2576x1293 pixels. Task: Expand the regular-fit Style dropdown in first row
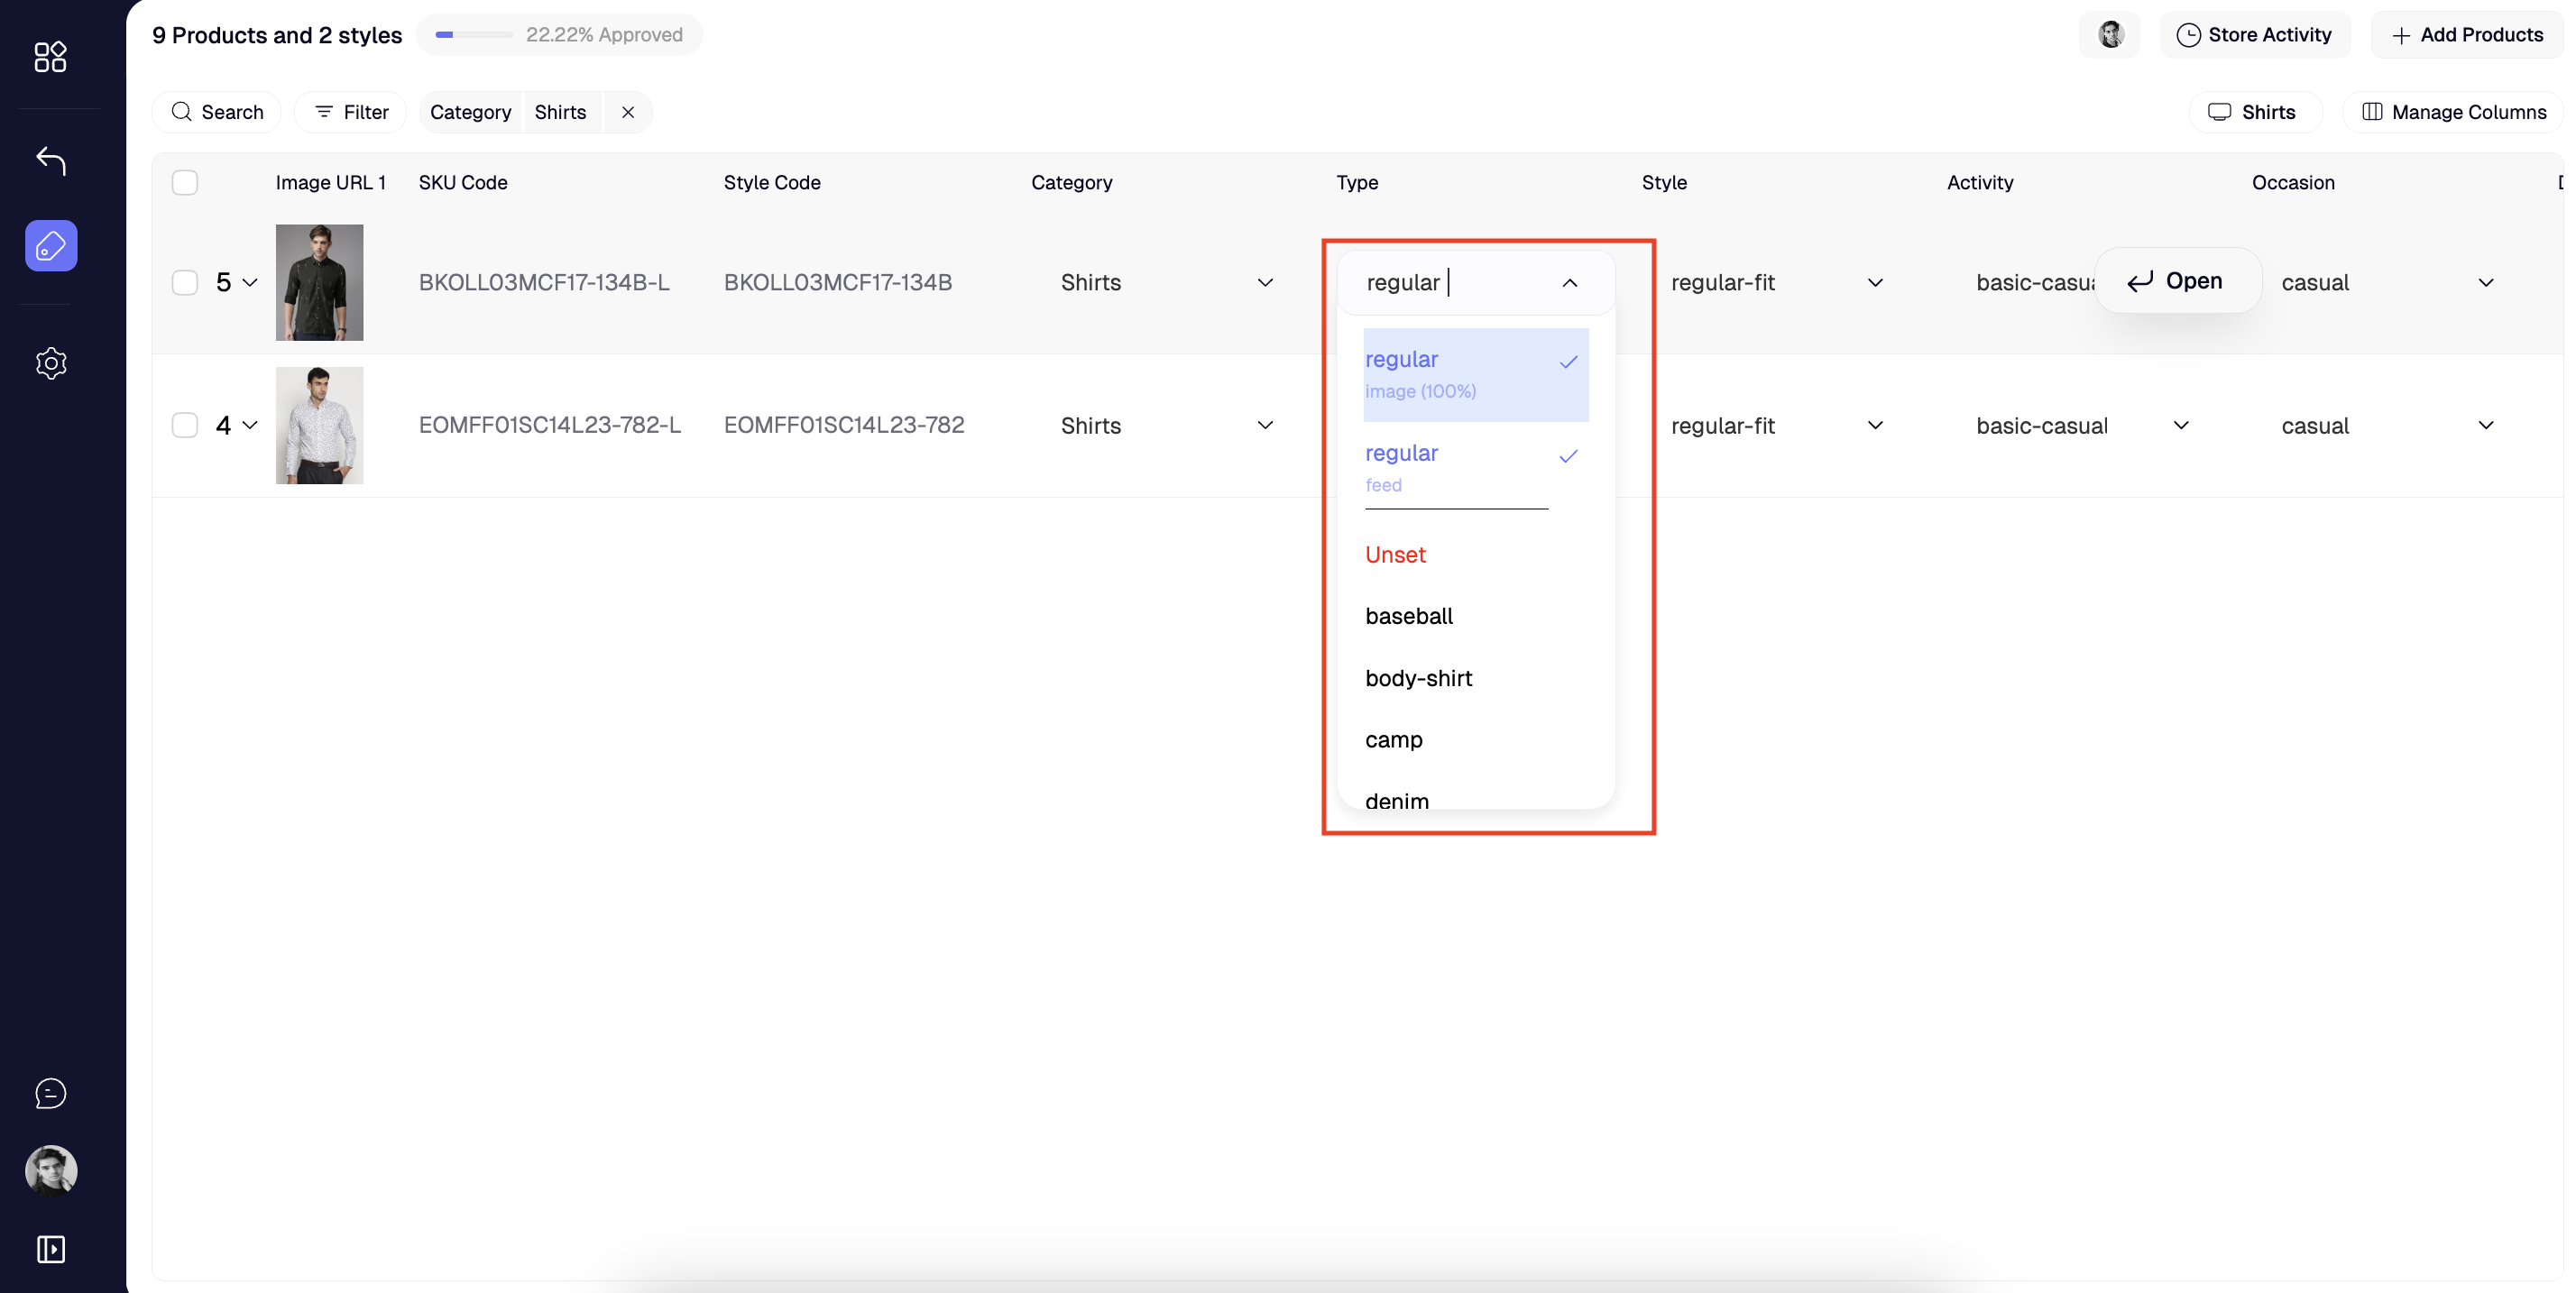point(1875,282)
